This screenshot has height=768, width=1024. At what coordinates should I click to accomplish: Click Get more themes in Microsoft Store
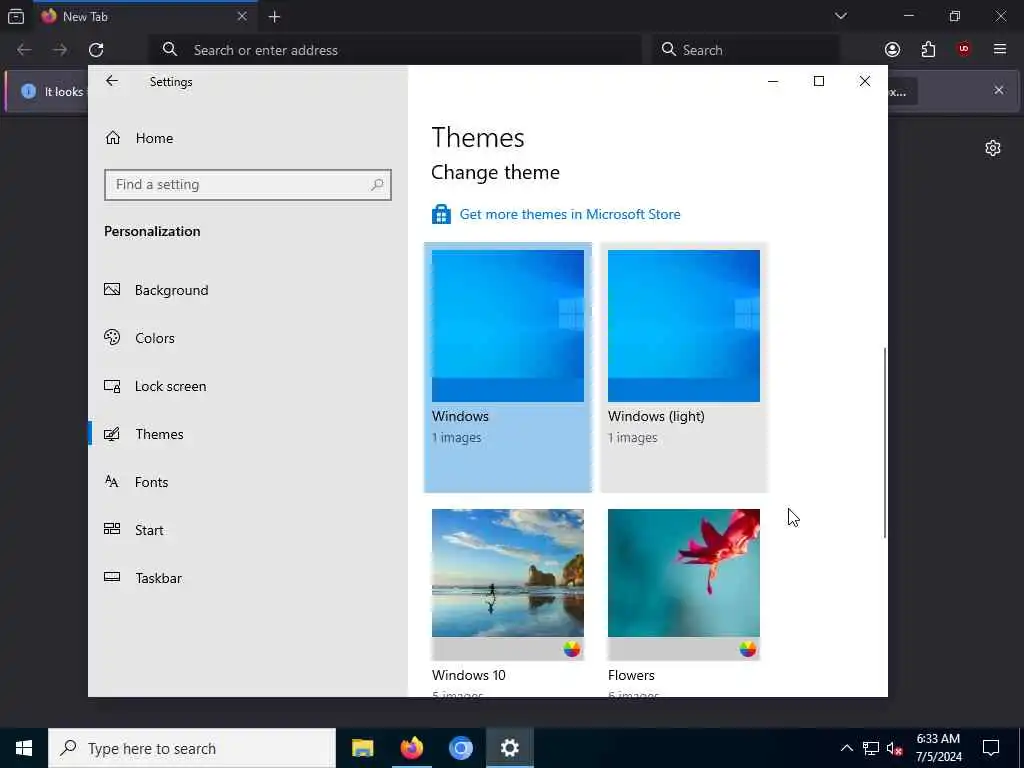(x=570, y=214)
